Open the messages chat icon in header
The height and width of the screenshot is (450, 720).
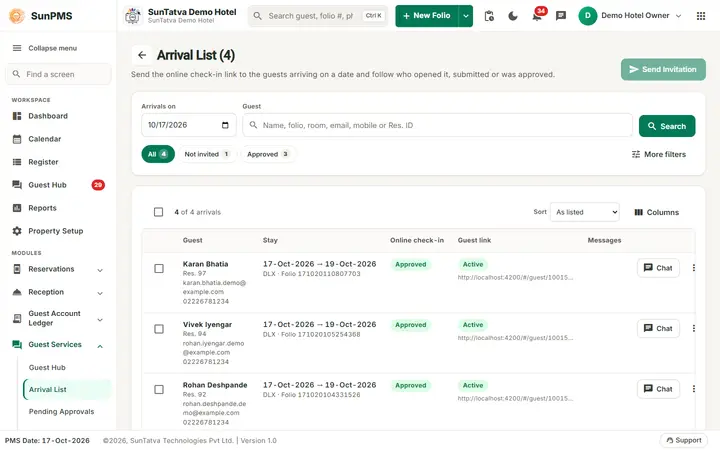tap(561, 16)
